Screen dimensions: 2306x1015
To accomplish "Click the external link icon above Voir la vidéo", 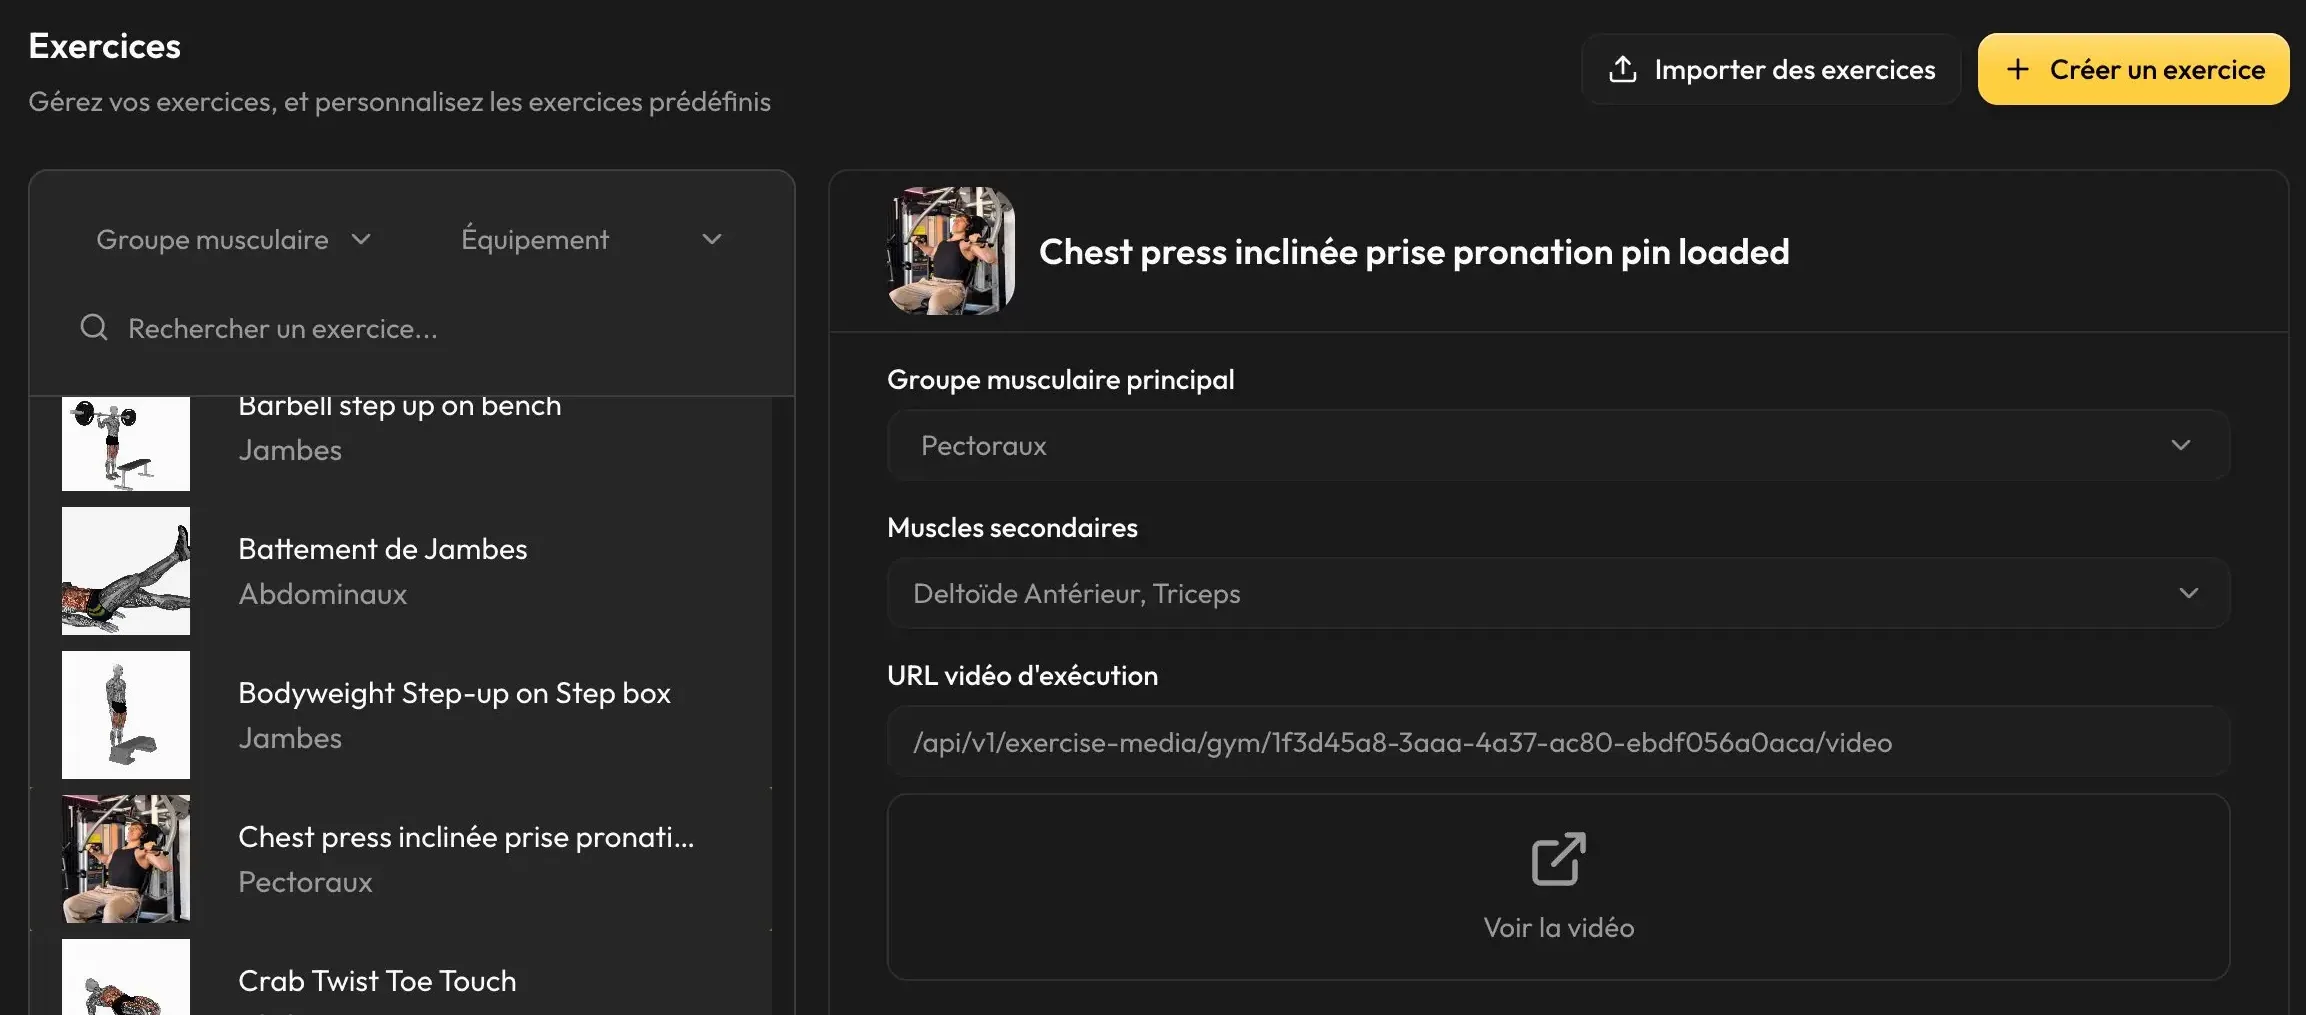I will pyautogui.click(x=1558, y=858).
